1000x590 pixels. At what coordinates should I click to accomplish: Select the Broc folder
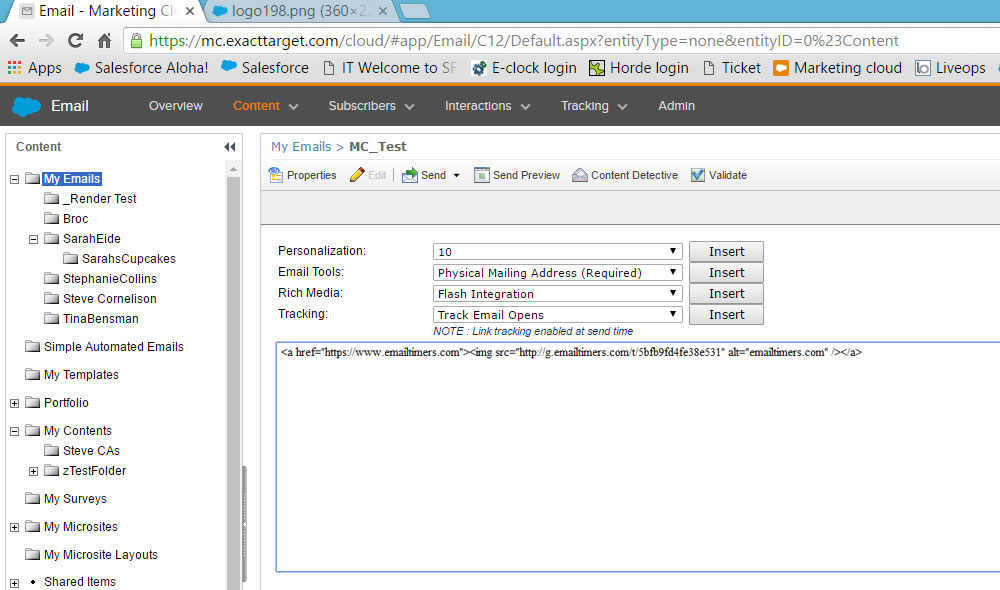pyautogui.click(x=75, y=219)
